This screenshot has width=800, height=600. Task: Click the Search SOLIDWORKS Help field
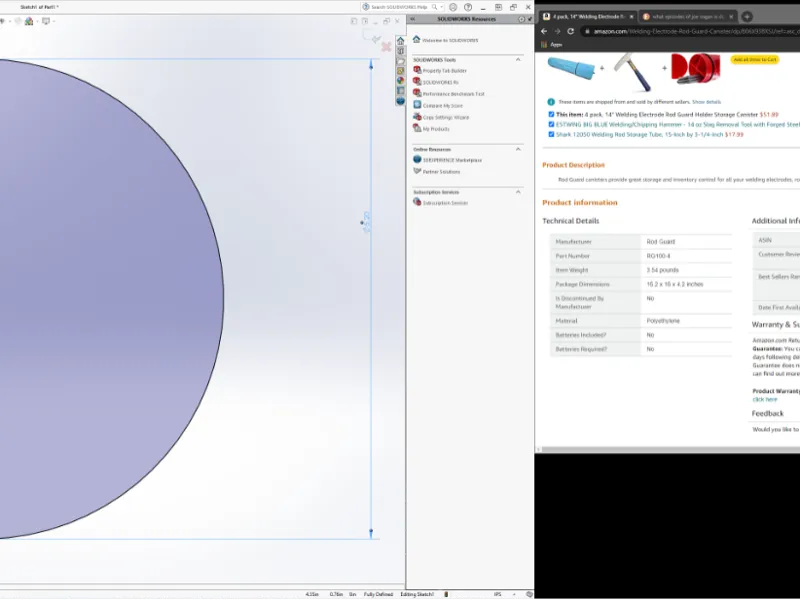pos(399,7)
